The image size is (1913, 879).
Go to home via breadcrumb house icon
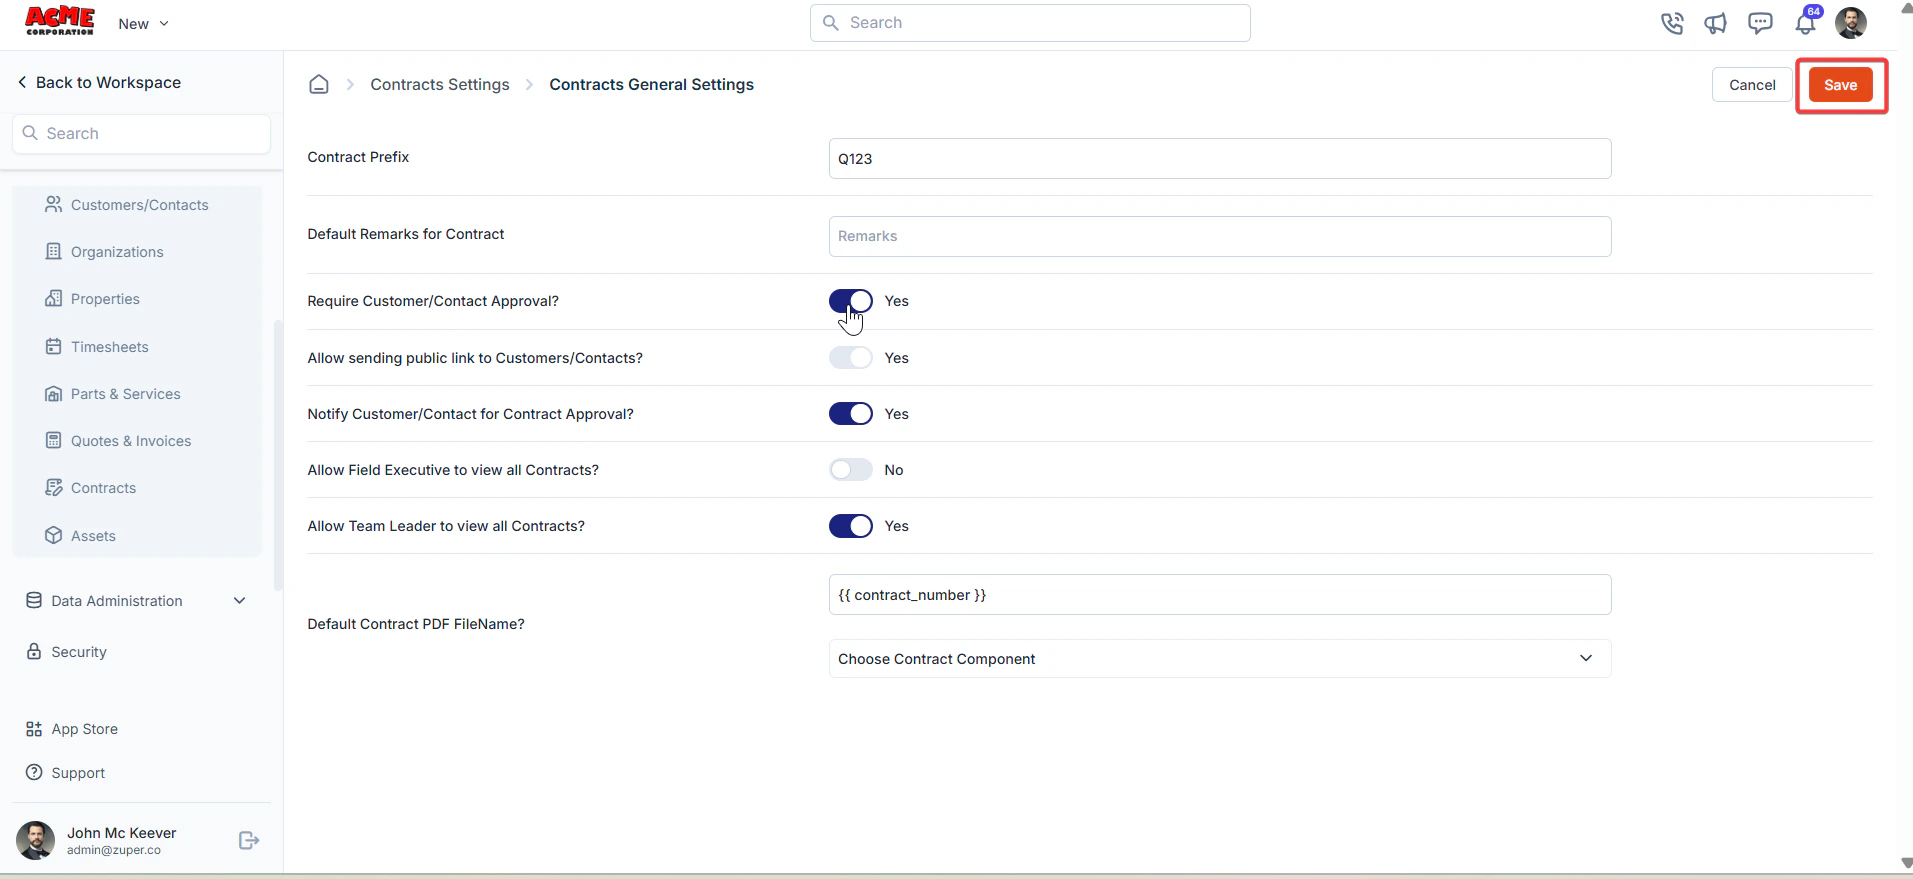tap(319, 84)
